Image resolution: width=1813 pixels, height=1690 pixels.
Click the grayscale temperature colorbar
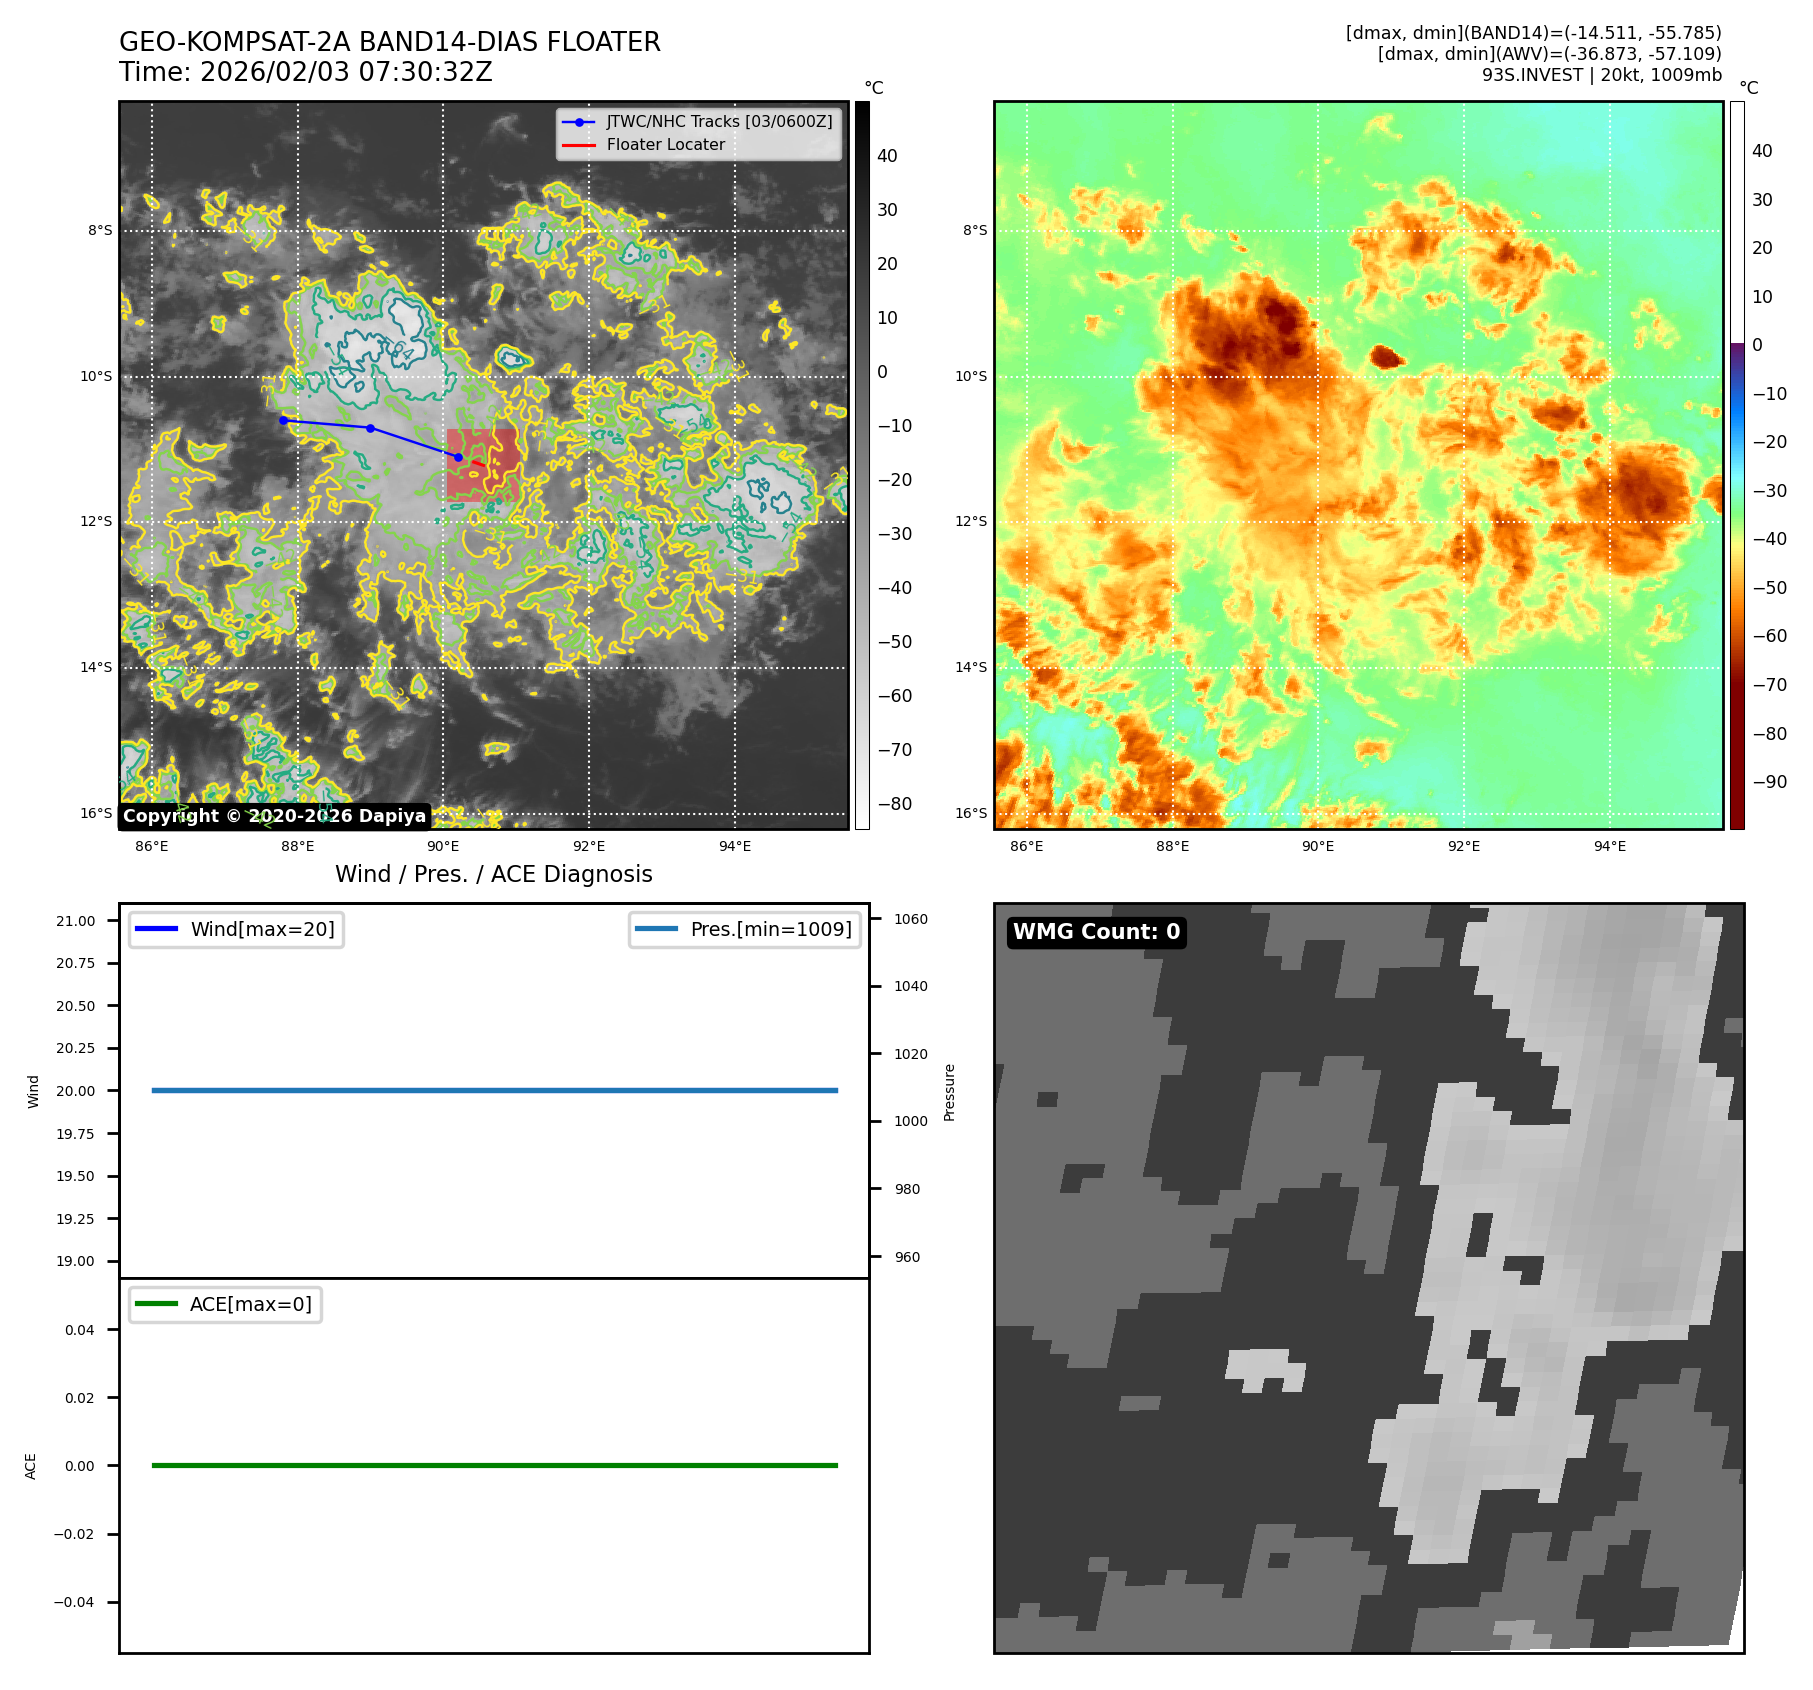coord(862,465)
